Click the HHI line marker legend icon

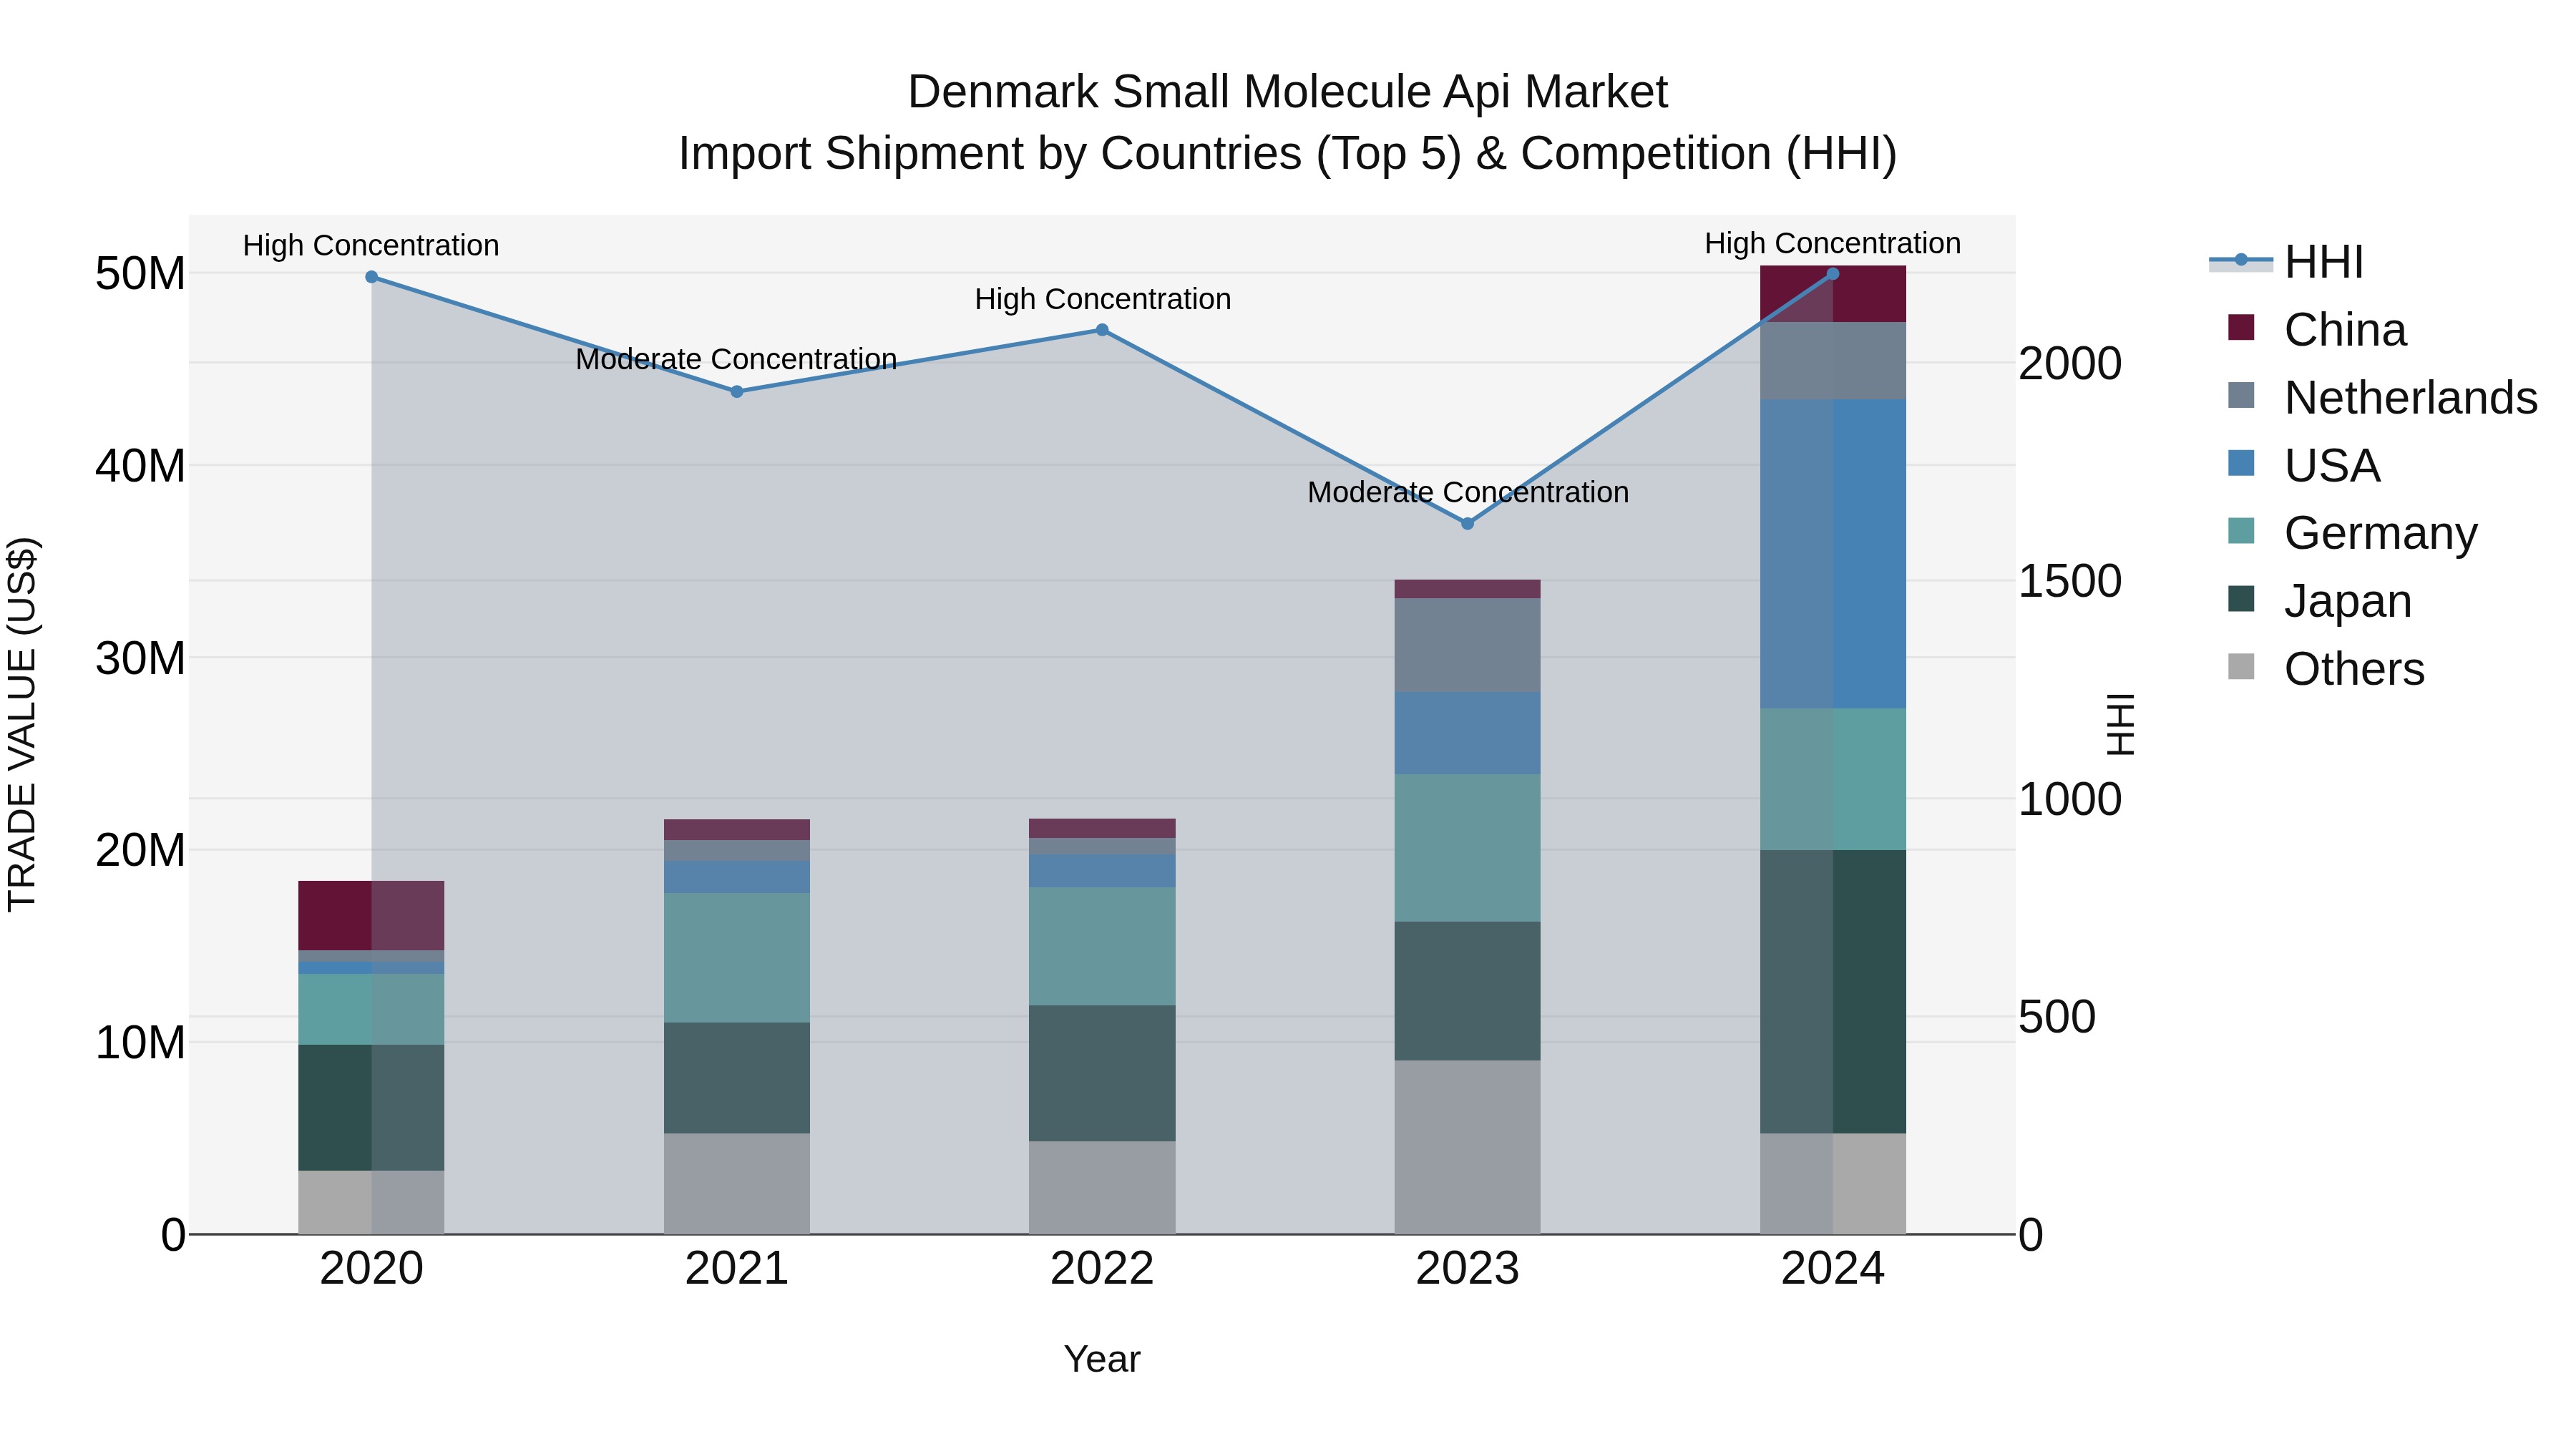[2241, 261]
